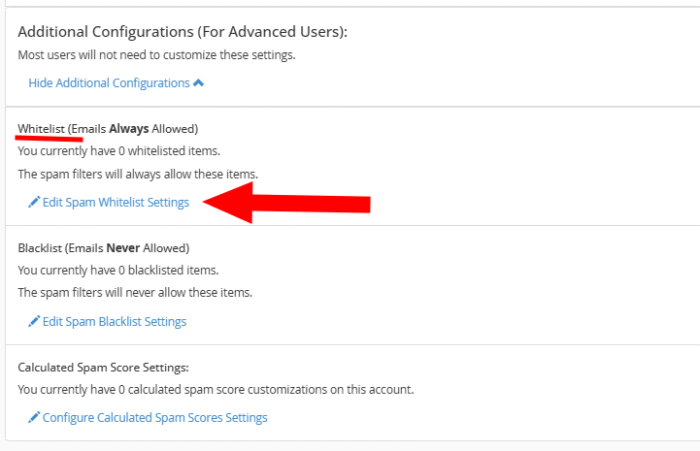Click the '0 blacklisted items' status text
The height and width of the screenshot is (451, 700).
[x=118, y=270]
